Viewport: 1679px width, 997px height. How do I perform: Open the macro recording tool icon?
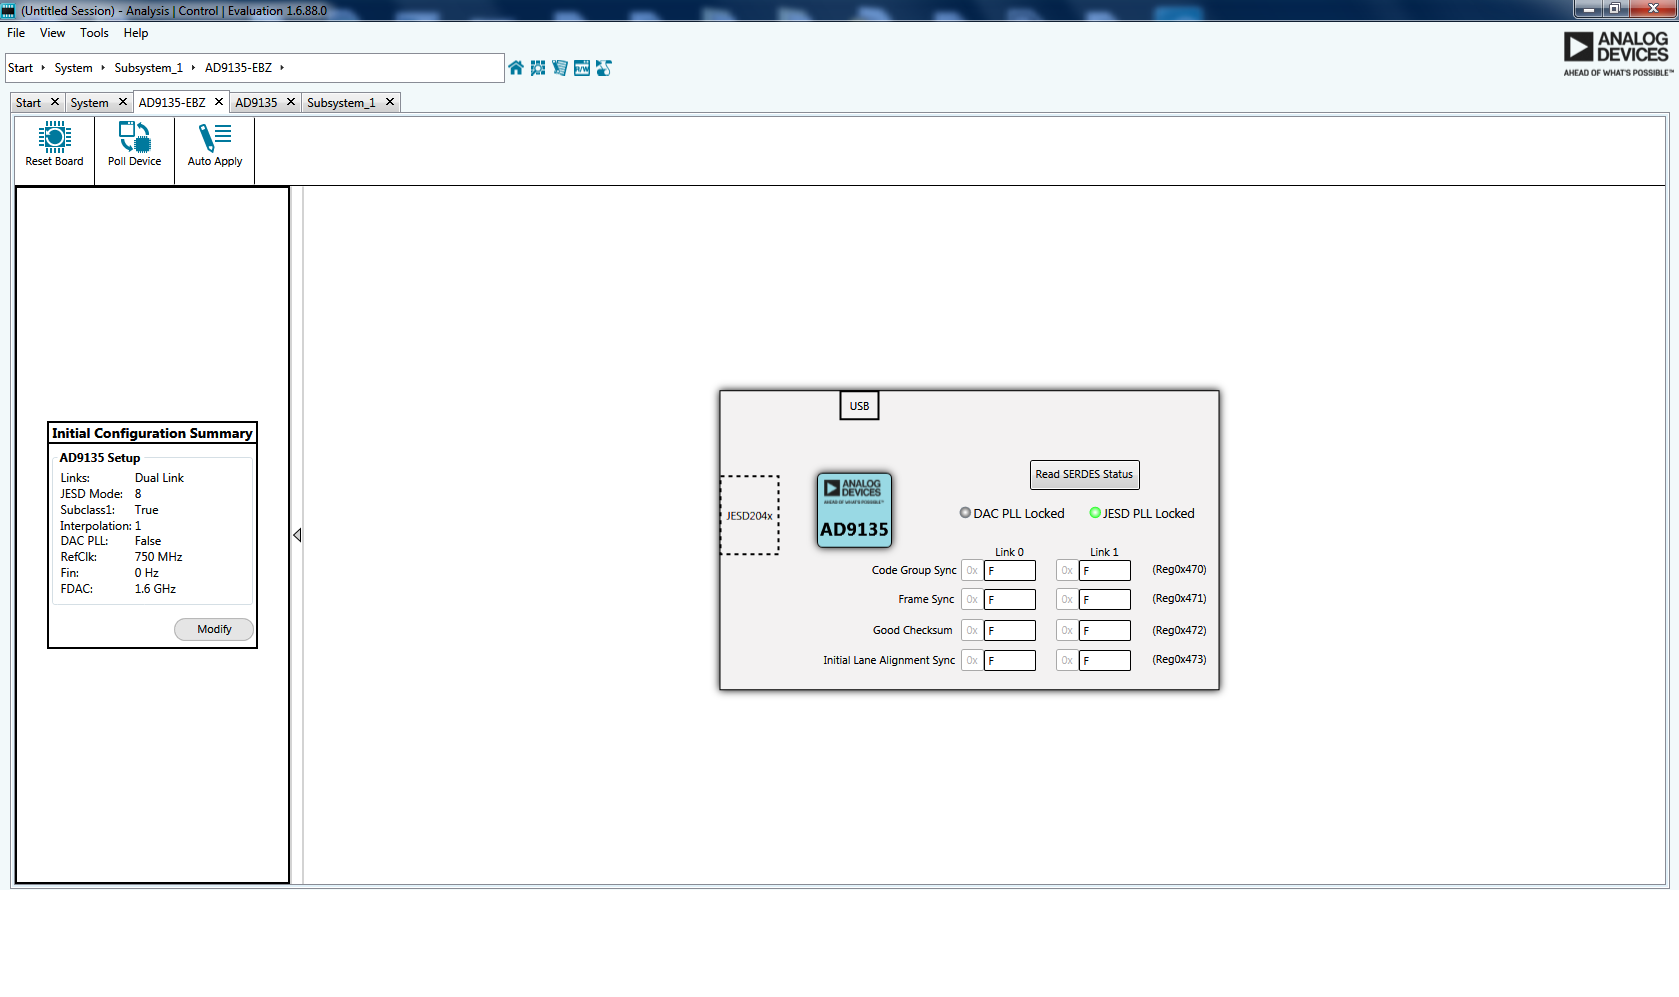click(559, 68)
